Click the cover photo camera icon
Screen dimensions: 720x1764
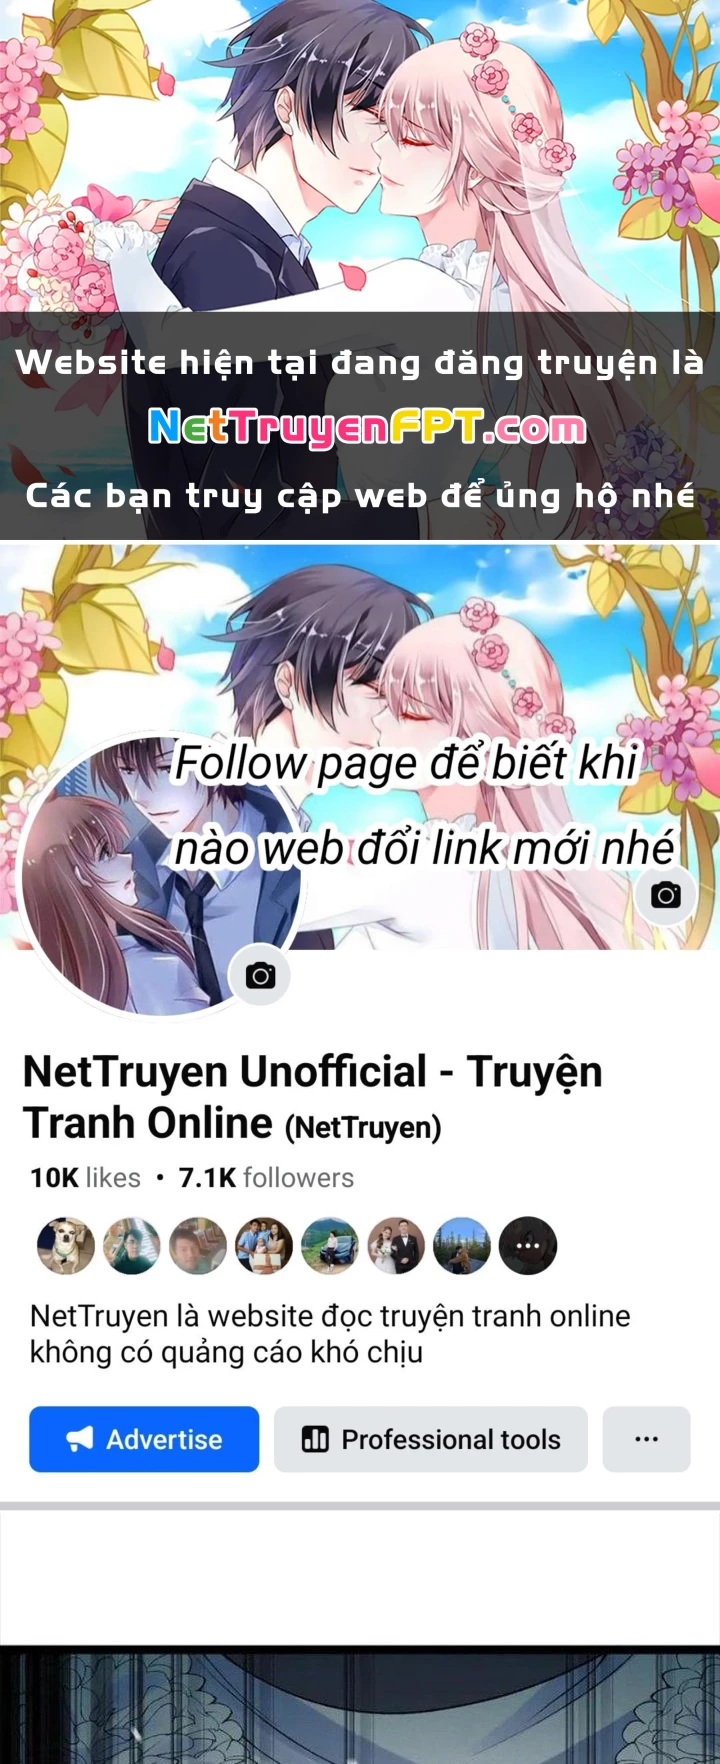665,894
